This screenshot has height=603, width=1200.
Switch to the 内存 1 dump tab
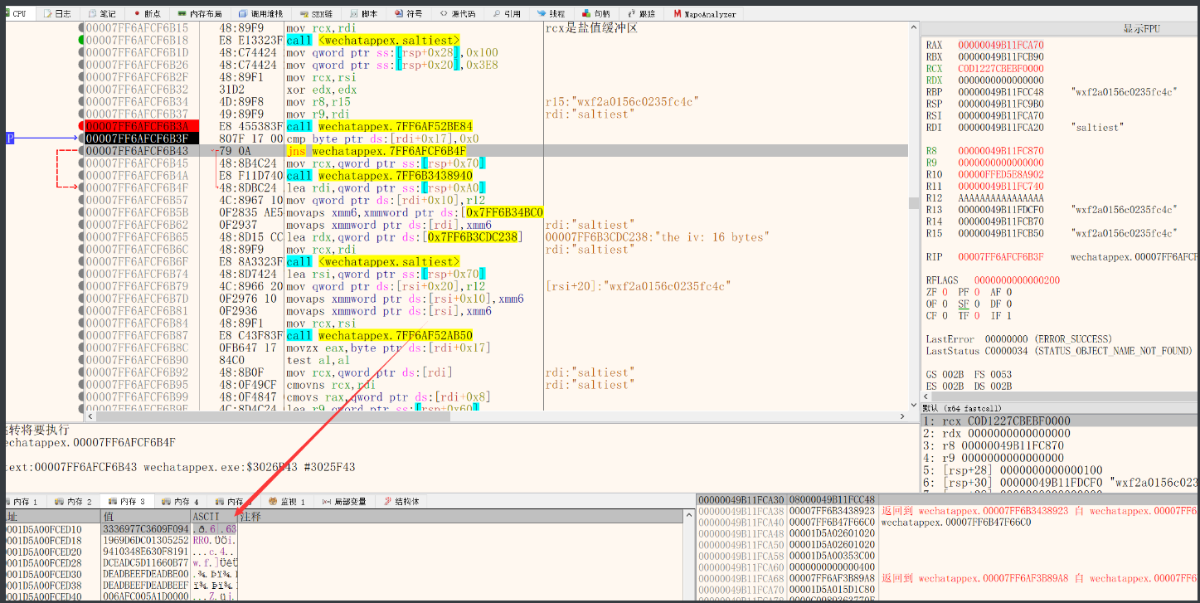[x=21, y=500]
